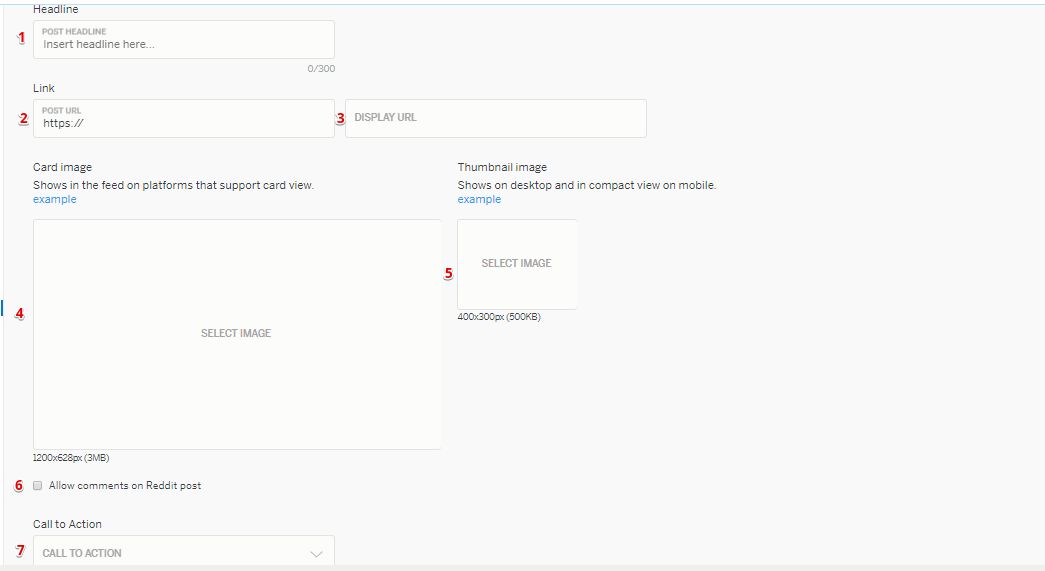1045x571 pixels.
Task: Click the CALL TO ACTION placeholder text
Action: (82, 553)
